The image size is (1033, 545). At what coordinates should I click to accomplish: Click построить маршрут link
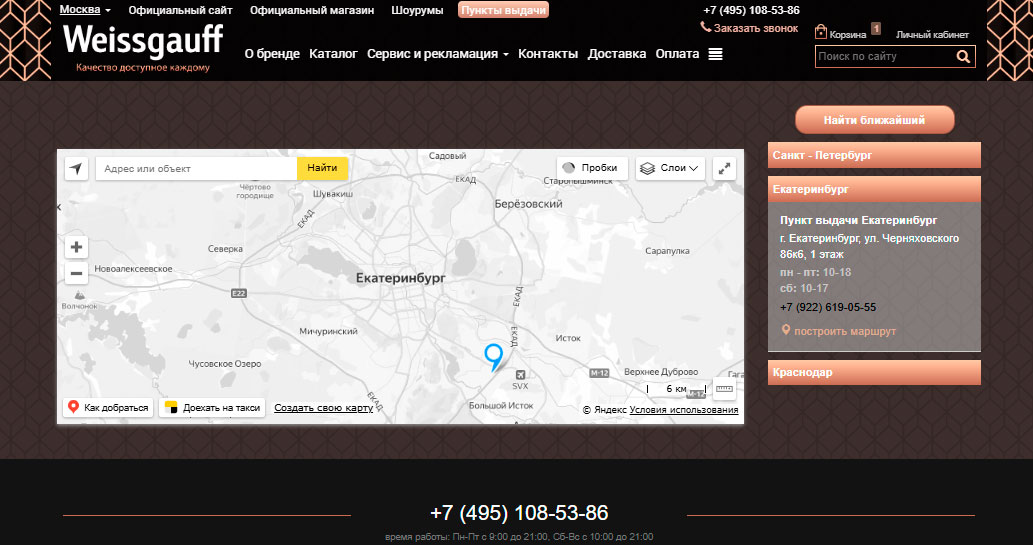coord(845,331)
